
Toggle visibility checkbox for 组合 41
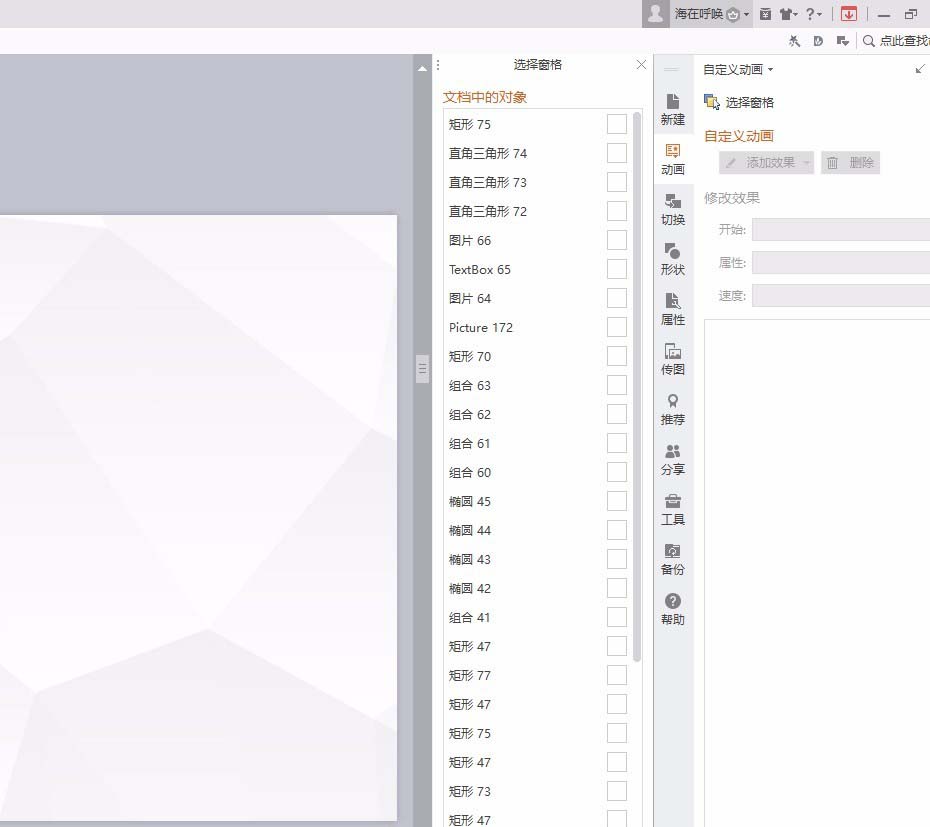[x=617, y=618]
